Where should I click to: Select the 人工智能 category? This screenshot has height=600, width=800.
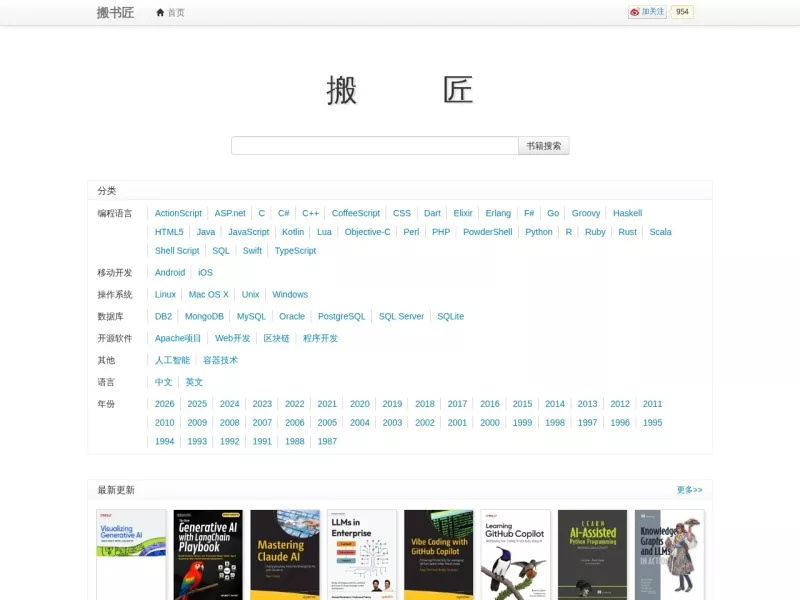[x=172, y=360]
